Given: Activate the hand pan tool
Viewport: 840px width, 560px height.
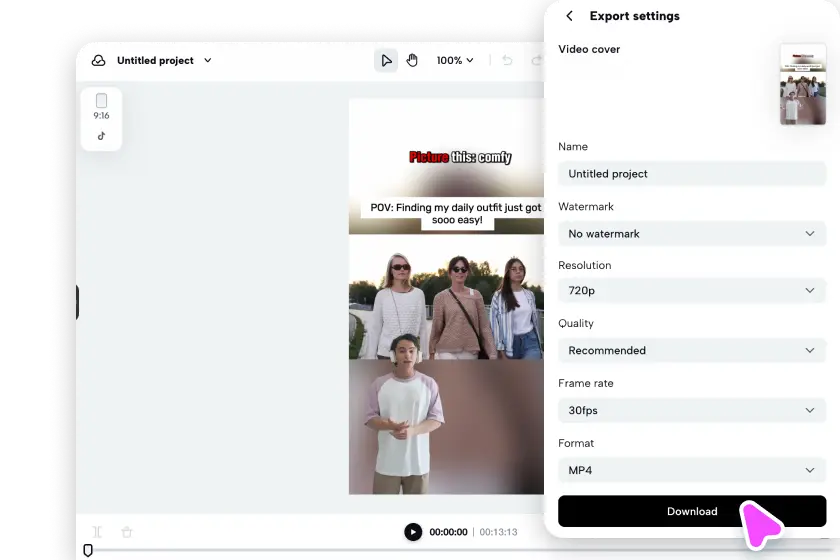Looking at the screenshot, I should [x=412, y=61].
